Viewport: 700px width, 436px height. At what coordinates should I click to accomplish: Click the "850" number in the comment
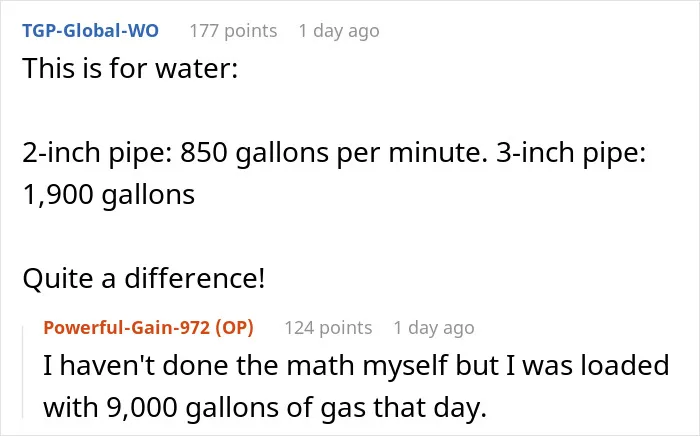coord(204,153)
